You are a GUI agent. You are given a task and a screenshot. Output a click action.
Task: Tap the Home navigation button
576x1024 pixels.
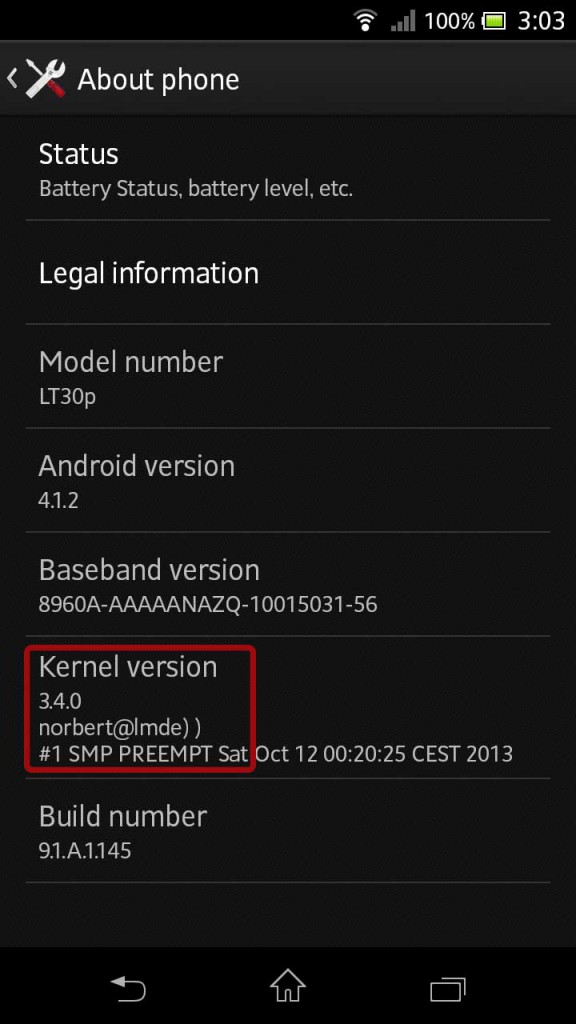(x=288, y=985)
